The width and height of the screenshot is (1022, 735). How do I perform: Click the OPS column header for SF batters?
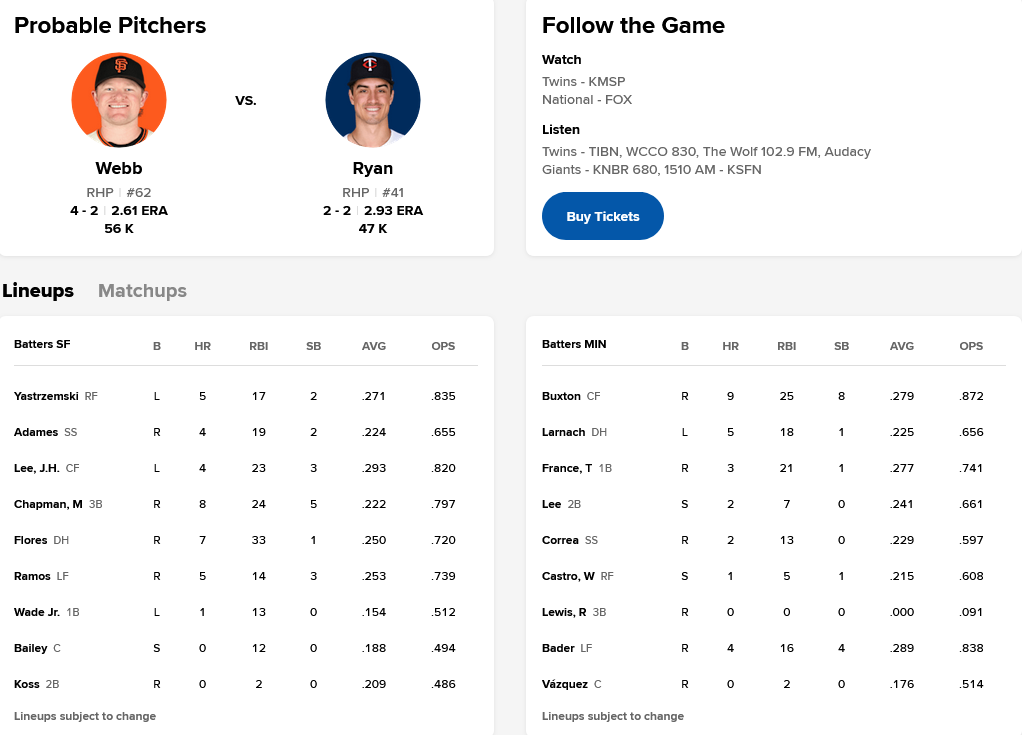443,346
